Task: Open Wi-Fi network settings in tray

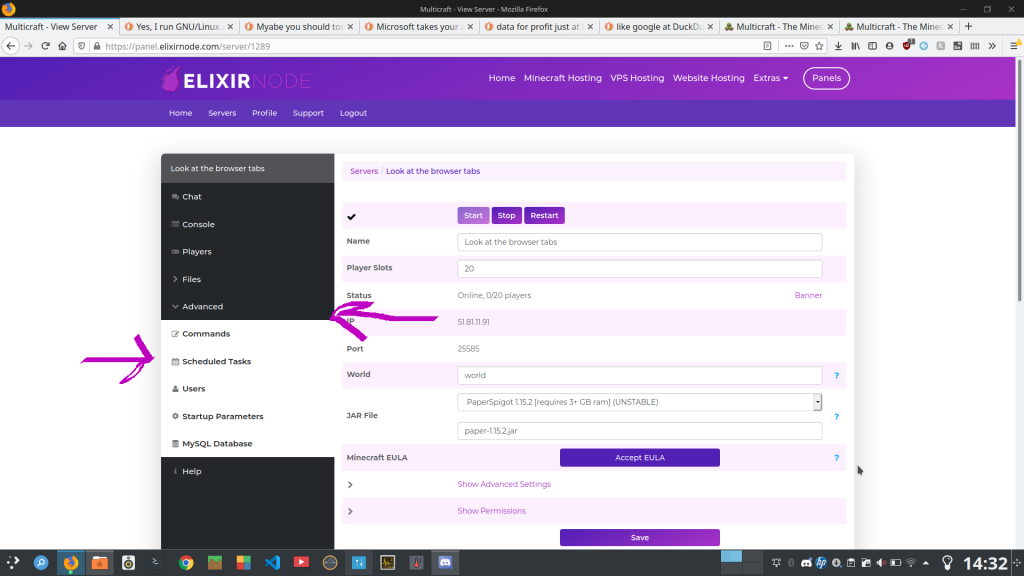Action: pos(911,563)
